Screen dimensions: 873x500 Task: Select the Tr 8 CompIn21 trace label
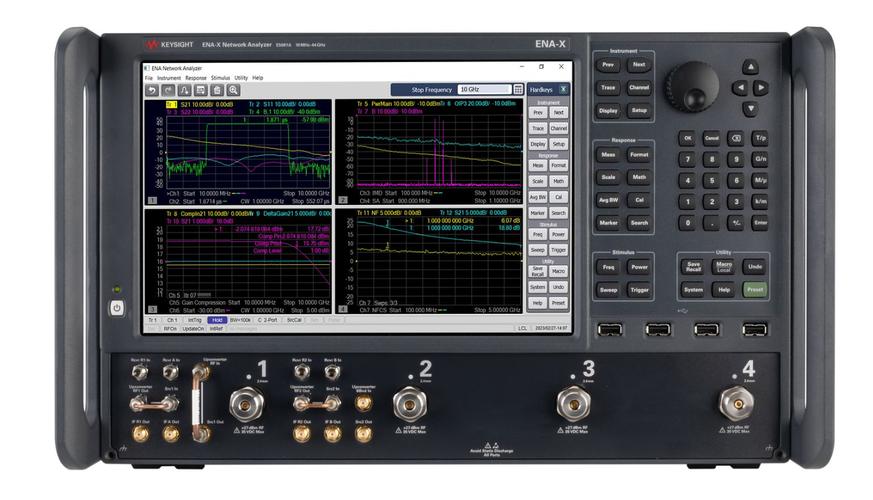pyautogui.click(x=209, y=213)
